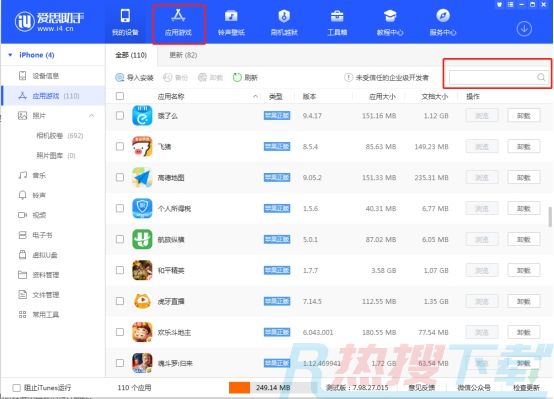
Task: Switch to the 全部 (110) tab
Action: coord(131,55)
